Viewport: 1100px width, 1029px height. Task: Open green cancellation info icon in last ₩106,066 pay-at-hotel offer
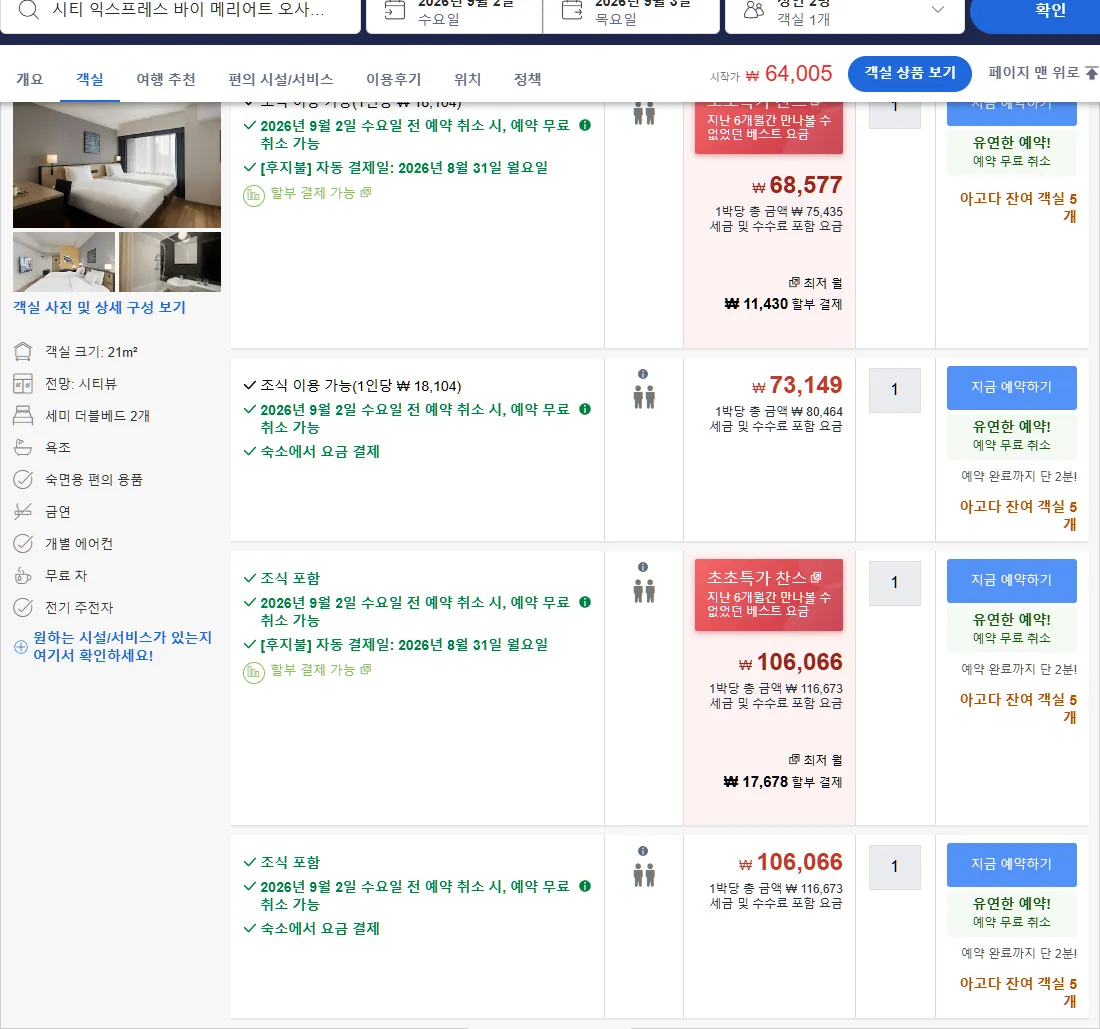click(585, 886)
